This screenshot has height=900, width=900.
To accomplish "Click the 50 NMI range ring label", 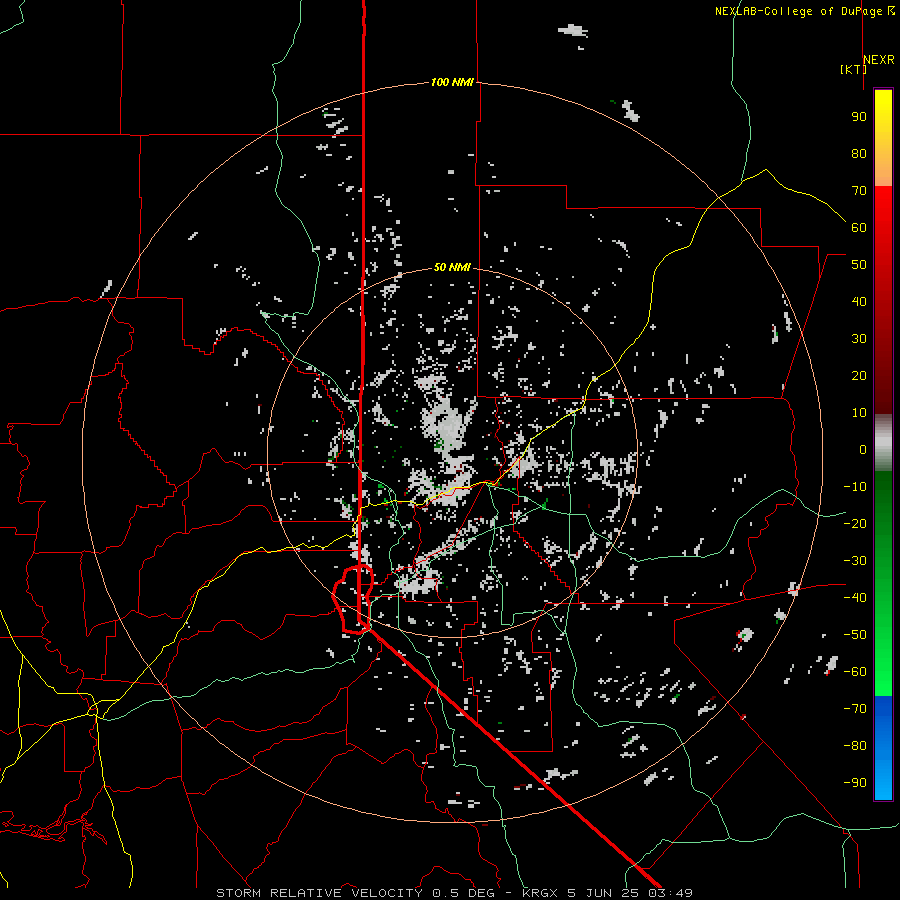I will click(452, 267).
